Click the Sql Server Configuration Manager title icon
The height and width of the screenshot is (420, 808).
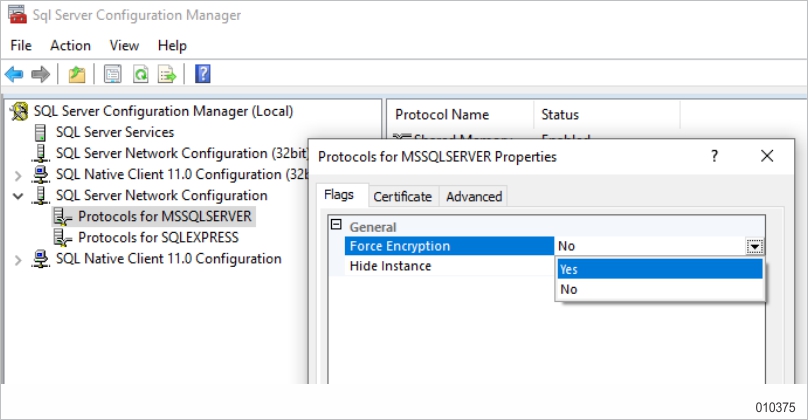(x=17, y=14)
